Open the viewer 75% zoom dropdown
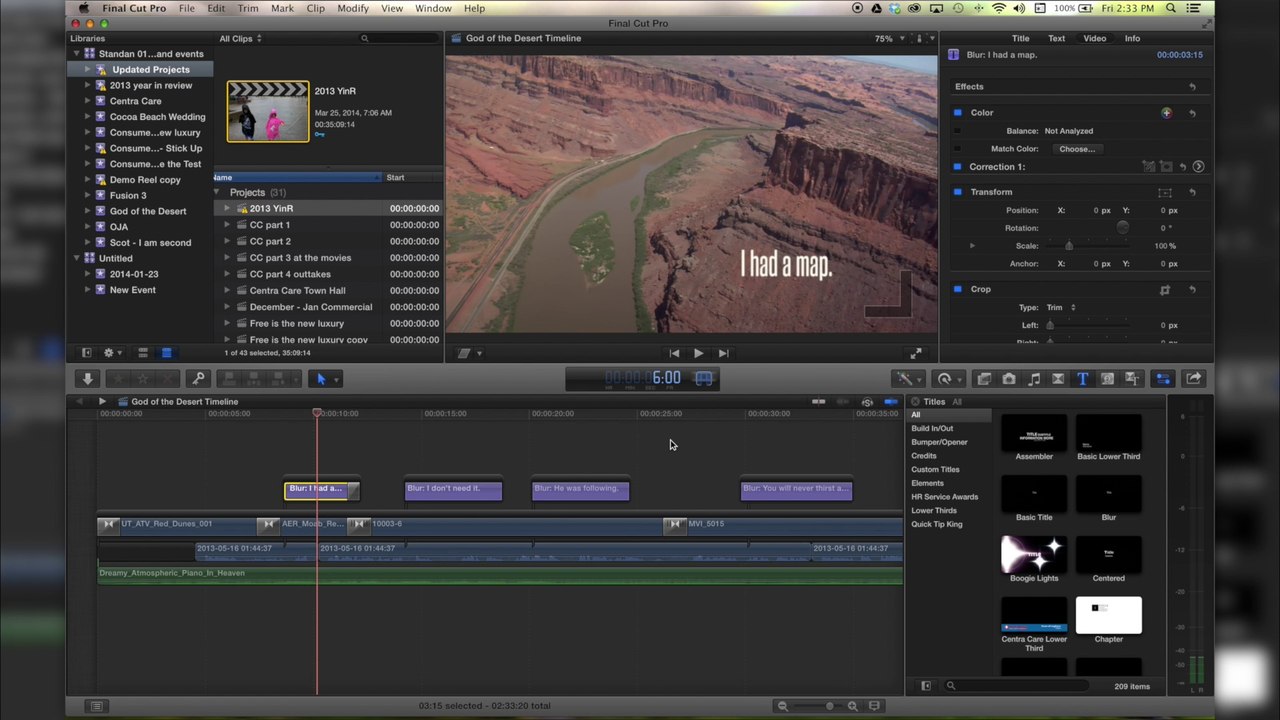This screenshot has height=720, width=1280. (890, 39)
